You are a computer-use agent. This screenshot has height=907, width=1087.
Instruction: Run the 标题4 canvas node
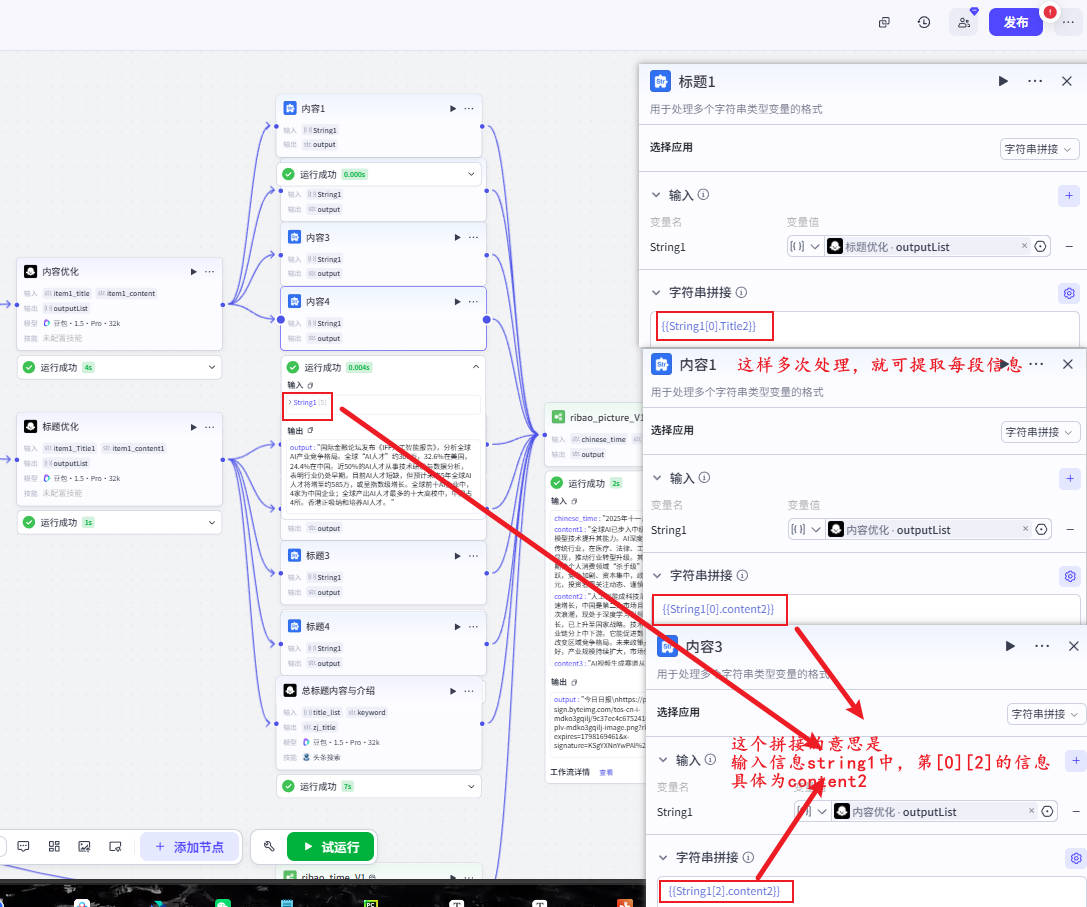point(457,626)
